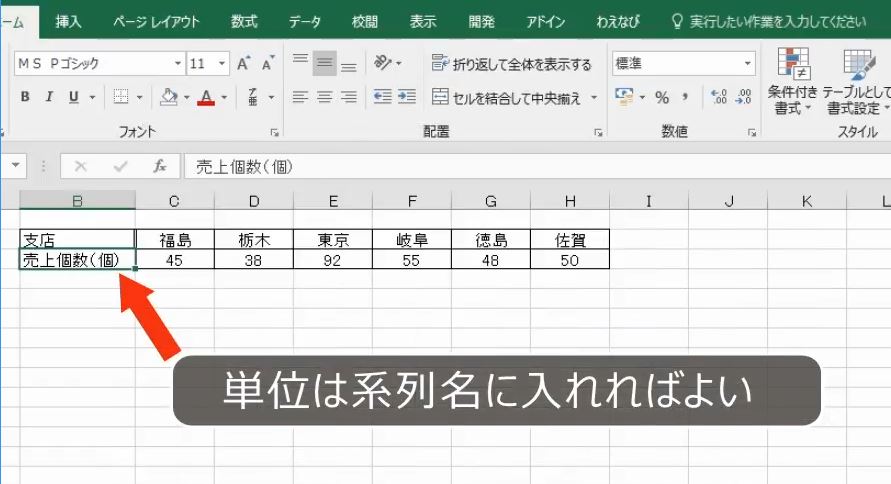
Task: Click insert function fx icon
Action: click(160, 166)
